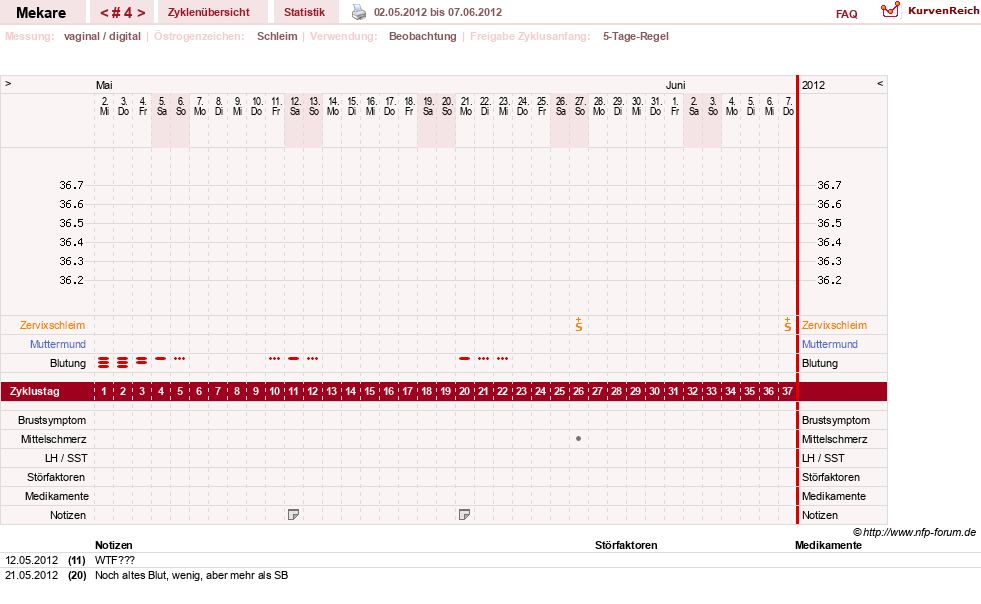Click the KurvenReich crown logo

pyautogui.click(x=890, y=9)
